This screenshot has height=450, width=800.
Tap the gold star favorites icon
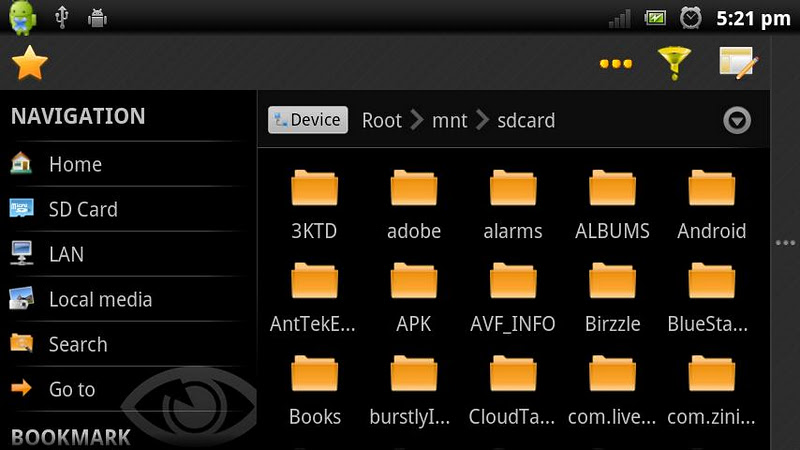click(30, 63)
